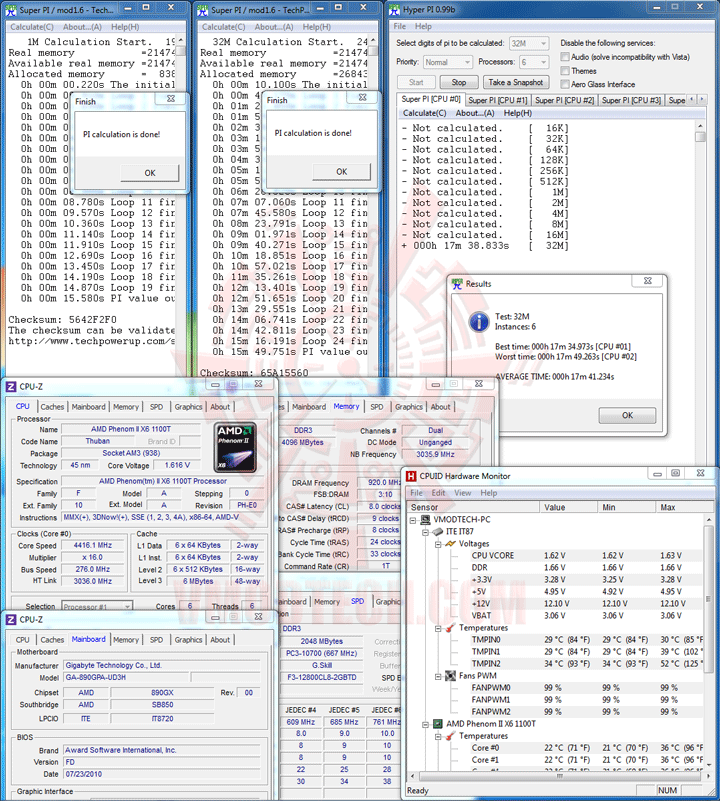Open Hyper PI File menu
The width and height of the screenshot is (720, 801).
coord(400,27)
